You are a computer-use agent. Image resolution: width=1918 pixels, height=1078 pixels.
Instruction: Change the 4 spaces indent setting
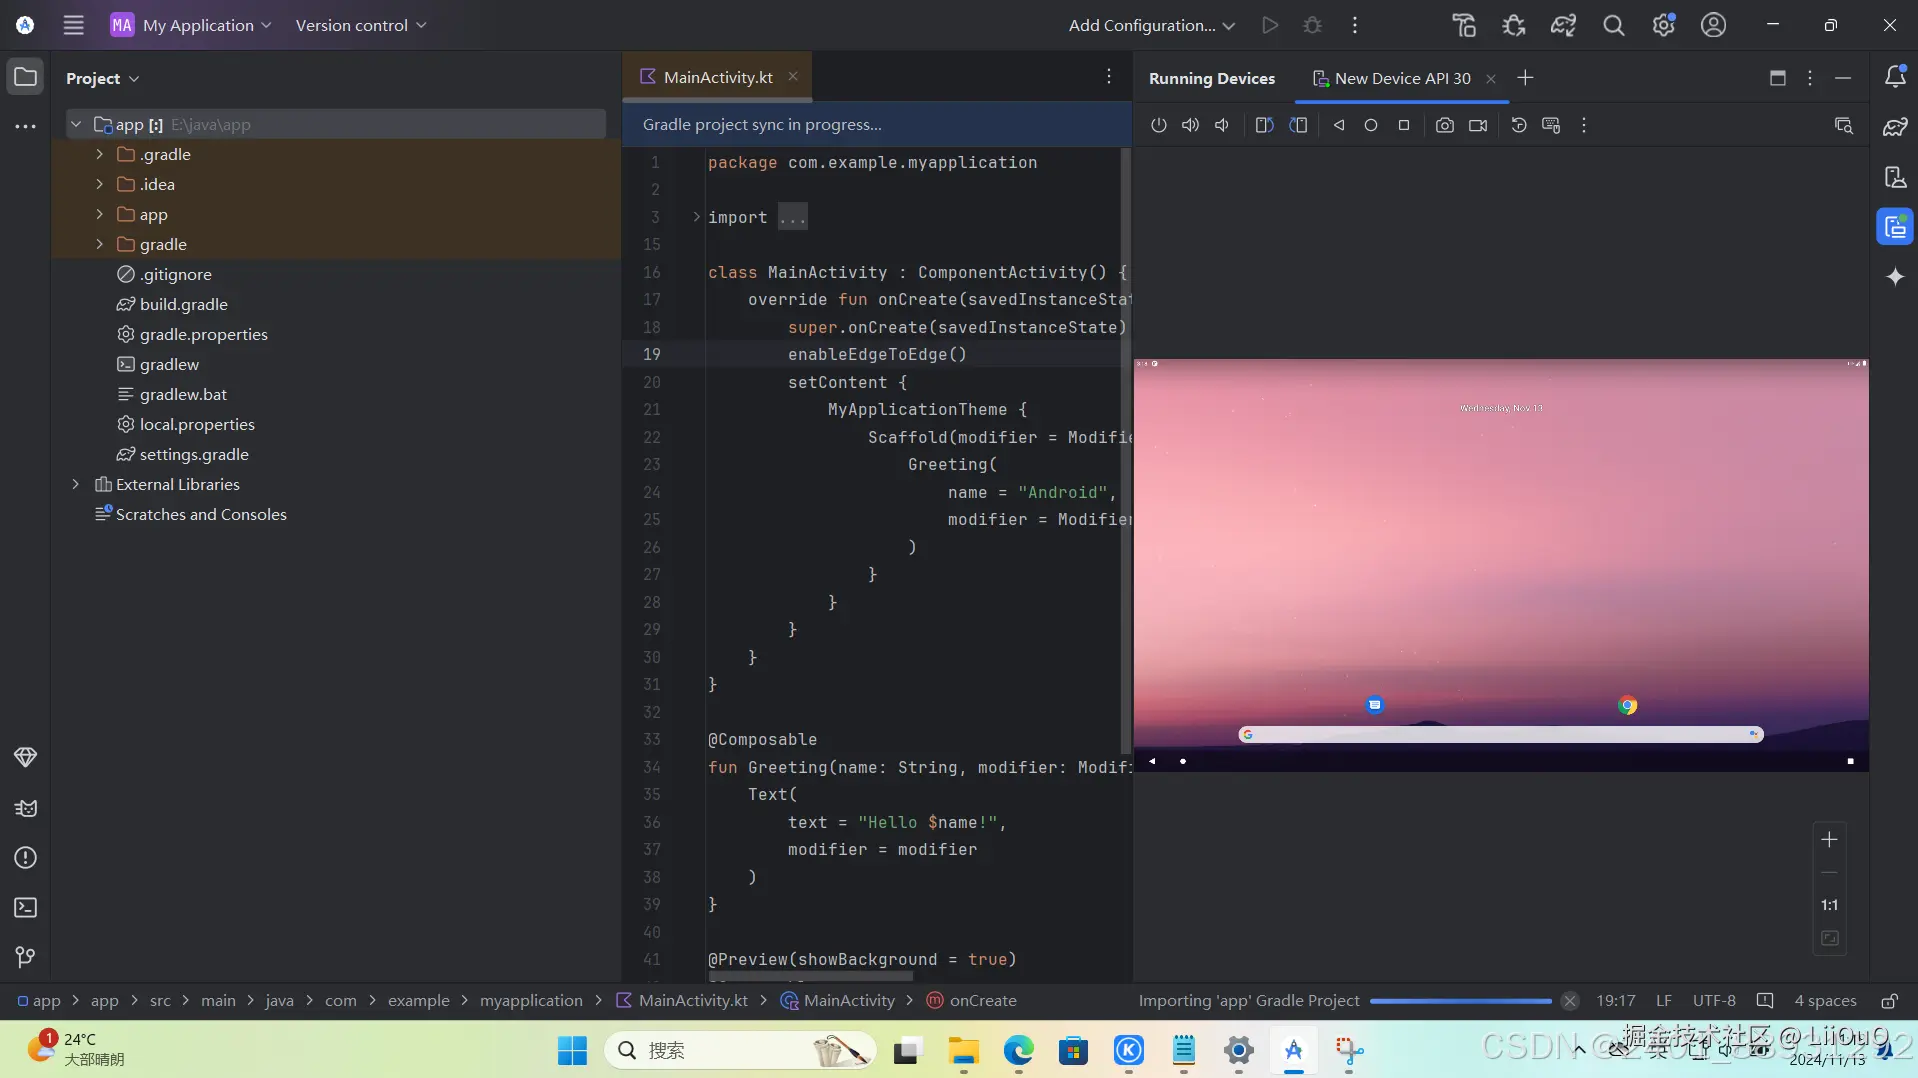click(x=1825, y=1001)
